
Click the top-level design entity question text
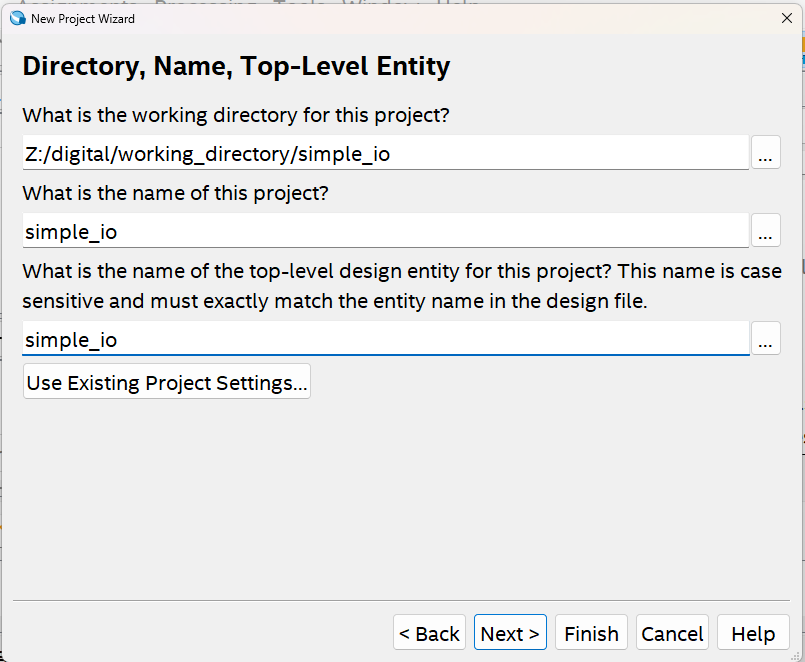[402, 286]
